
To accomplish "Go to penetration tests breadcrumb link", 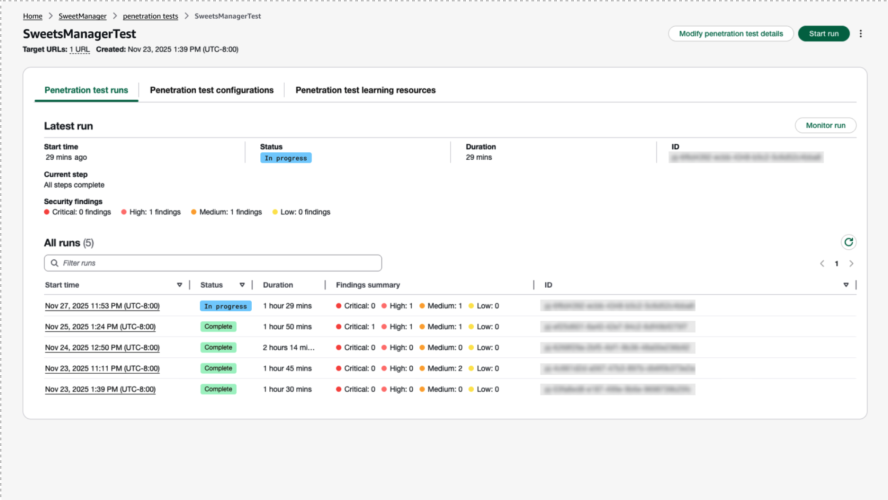I will (149, 17).
